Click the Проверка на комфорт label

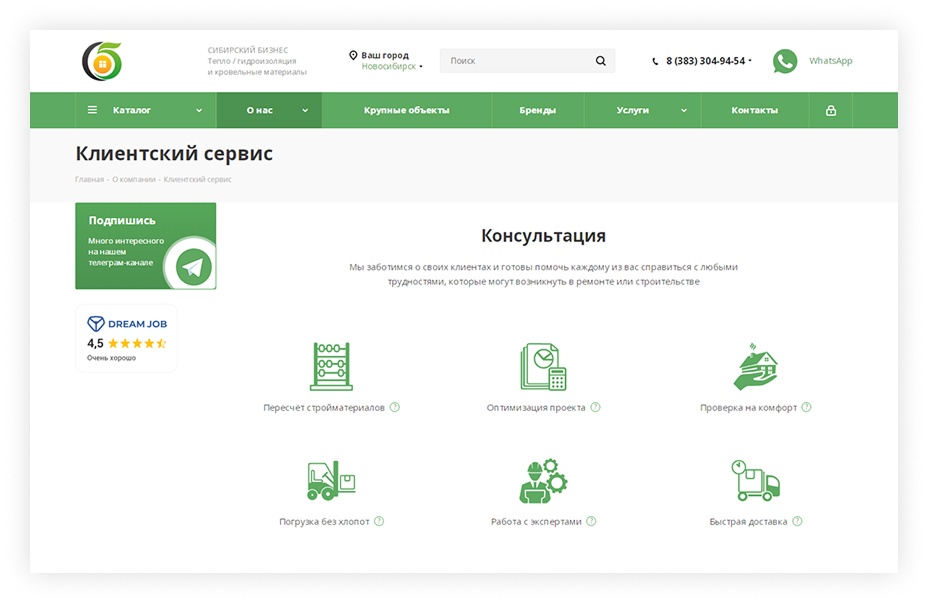748,408
